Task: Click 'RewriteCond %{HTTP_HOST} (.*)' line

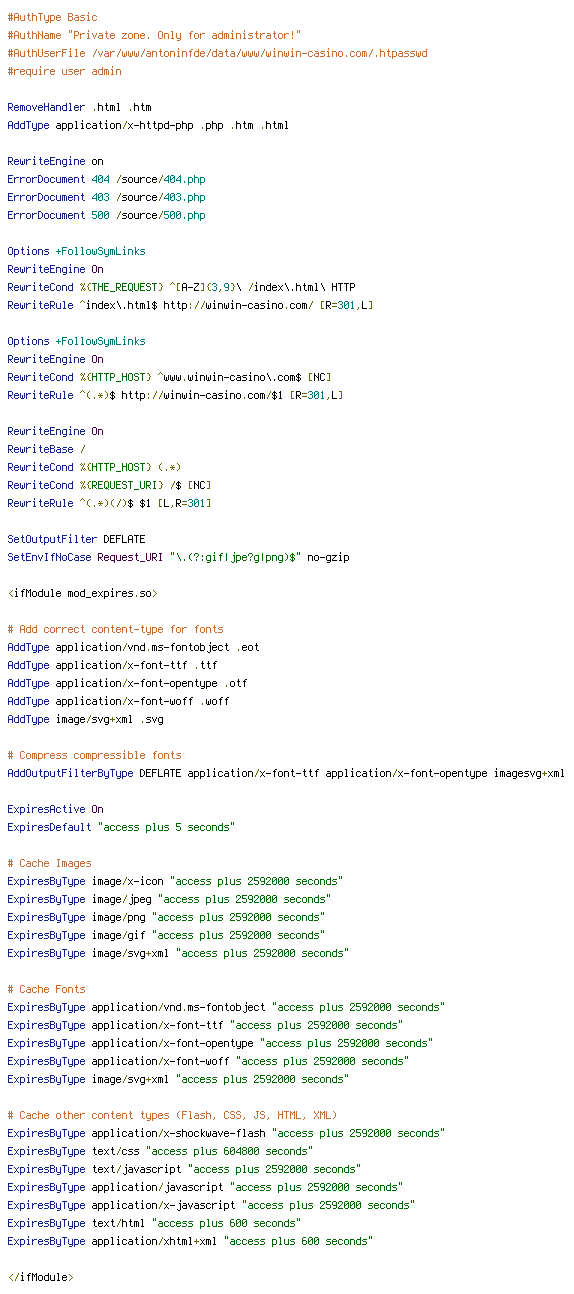Action: coord(94,467)
